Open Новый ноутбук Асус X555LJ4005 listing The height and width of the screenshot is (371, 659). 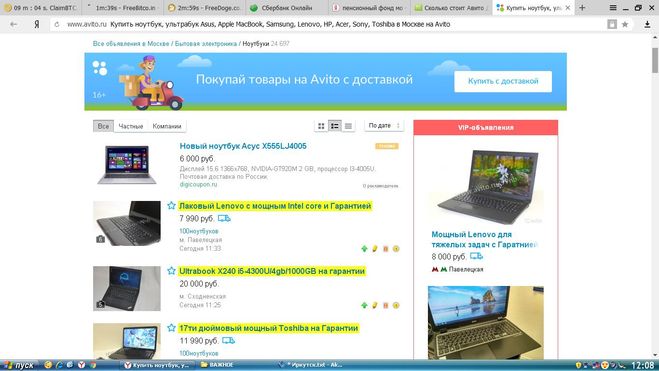[243, 146]
